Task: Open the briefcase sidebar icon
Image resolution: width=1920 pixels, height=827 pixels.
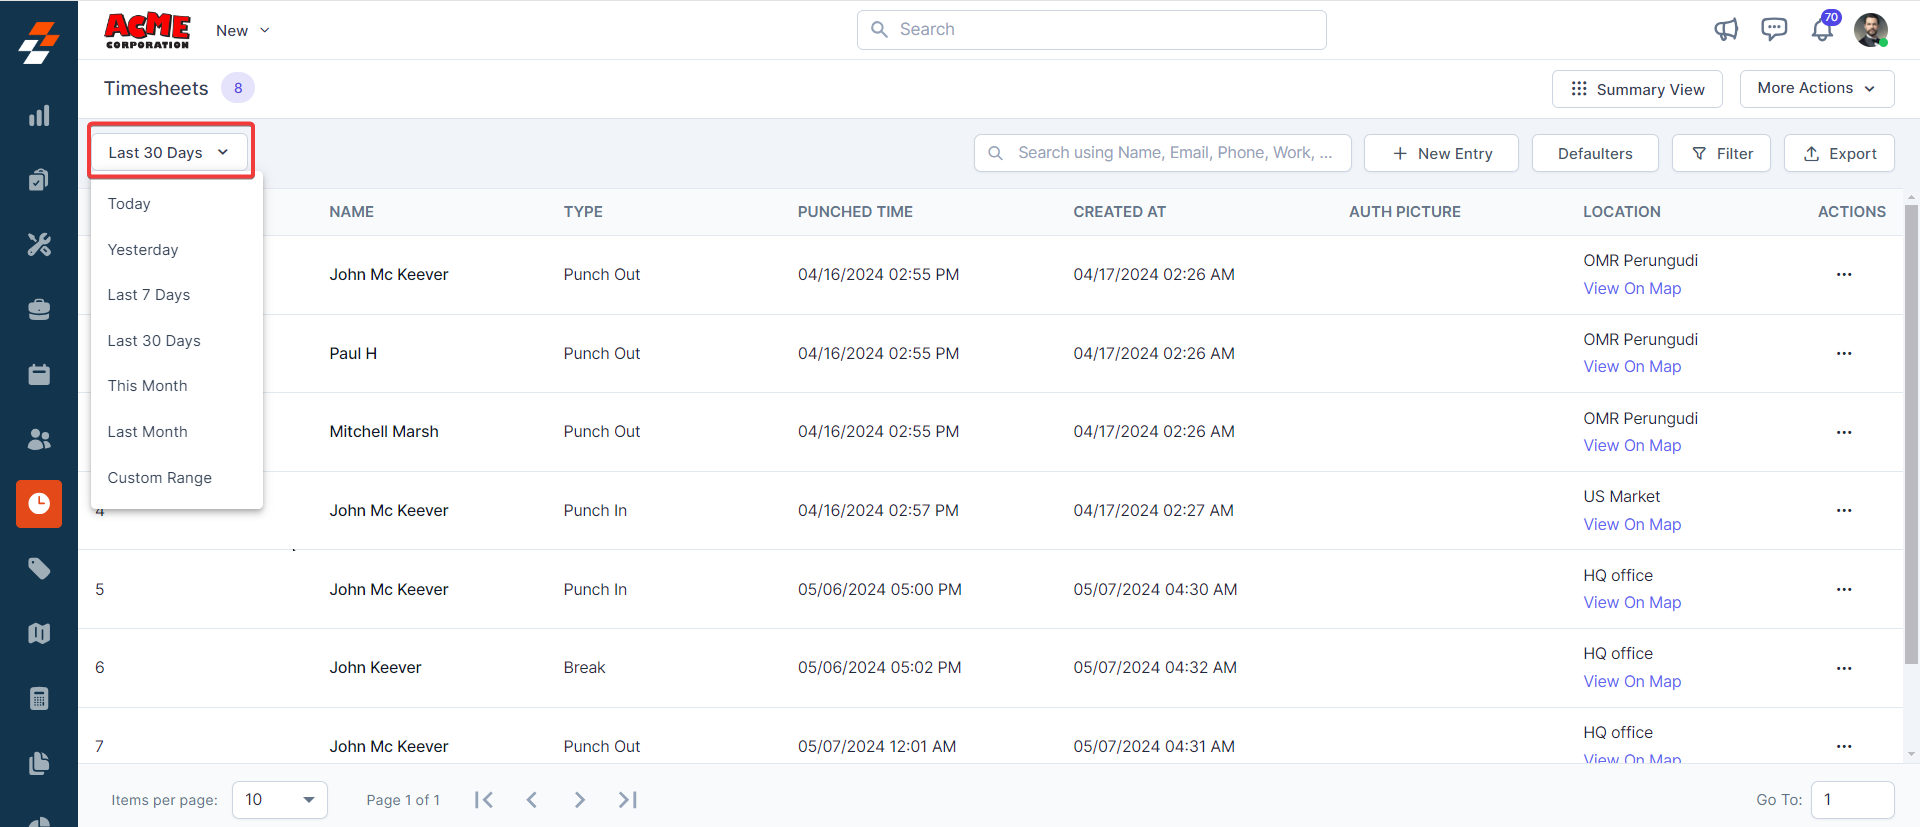Action: click(39, 310)
